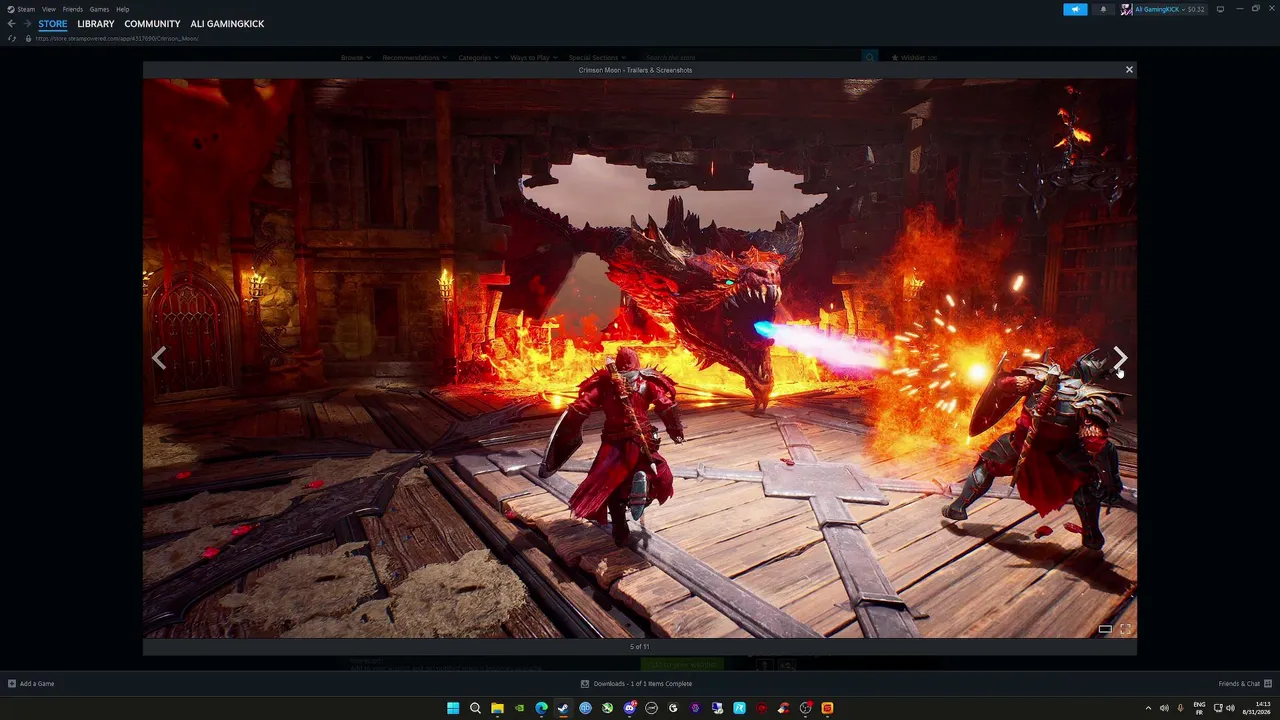
Task: Switch to the LIBRARY tab
Action: pos(96,24)
